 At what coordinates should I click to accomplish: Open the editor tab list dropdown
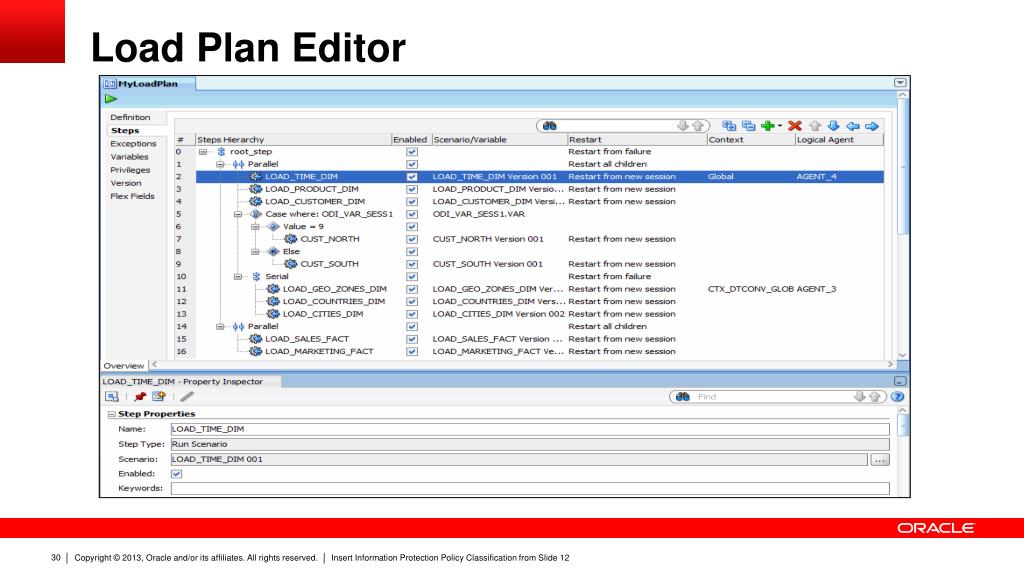point(900,83)
